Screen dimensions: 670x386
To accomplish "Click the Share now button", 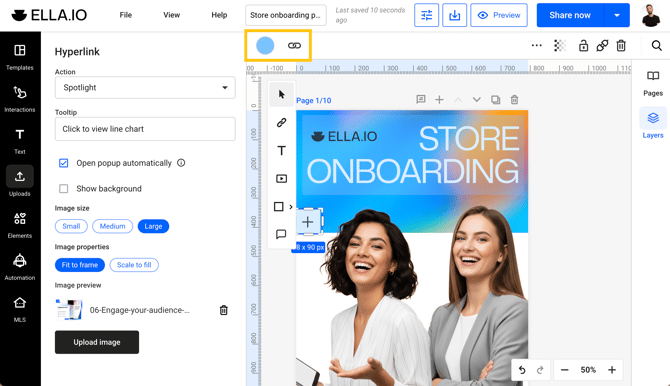I will pos(570,15).
